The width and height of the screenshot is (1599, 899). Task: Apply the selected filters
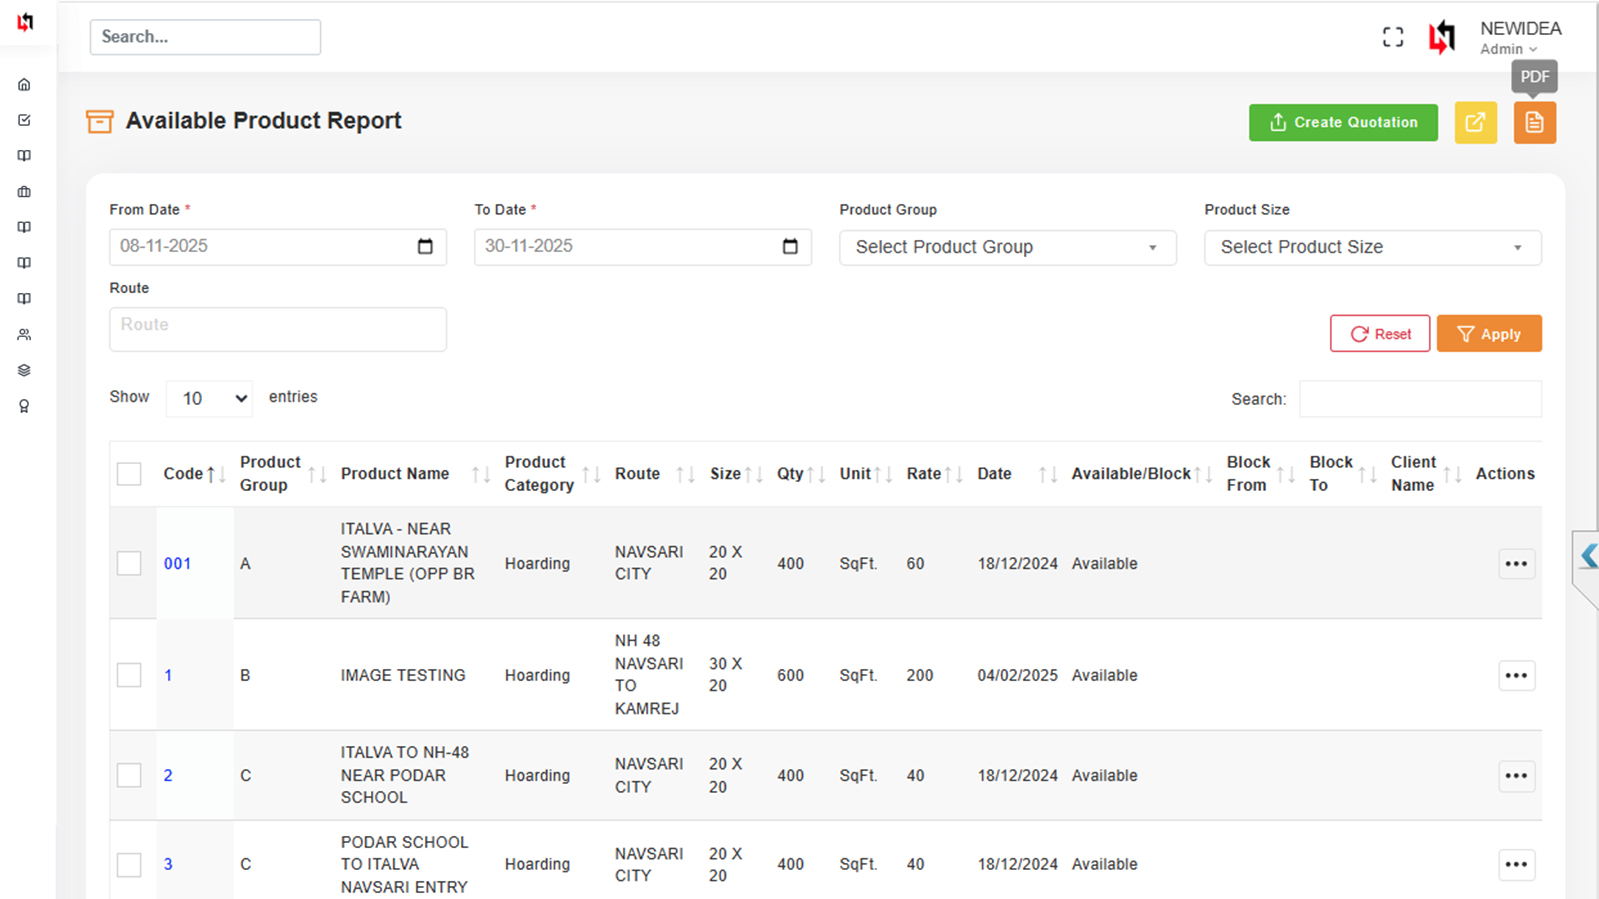click(x=1488, y=334)
